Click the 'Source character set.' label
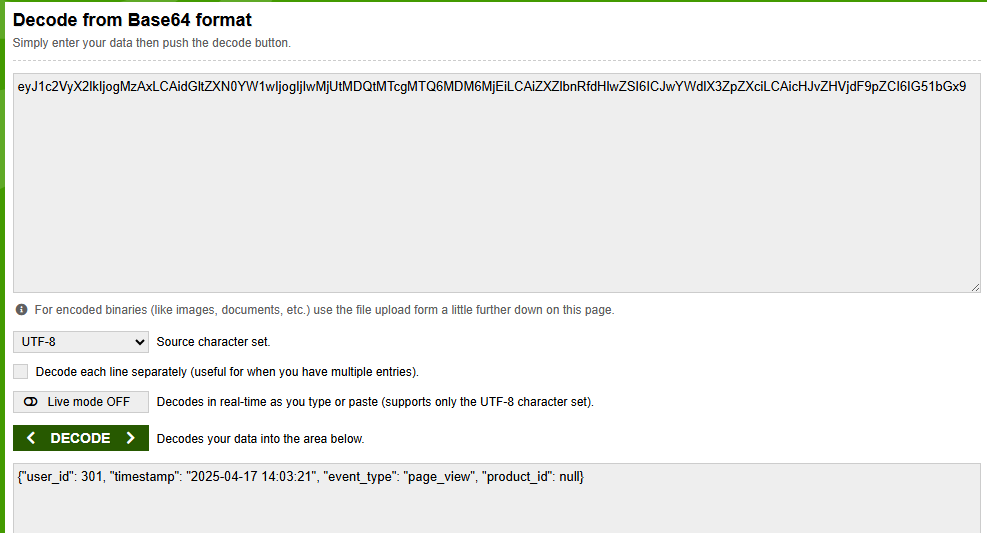The width and height of the screenshot is (987, 533). coord(213,342)
